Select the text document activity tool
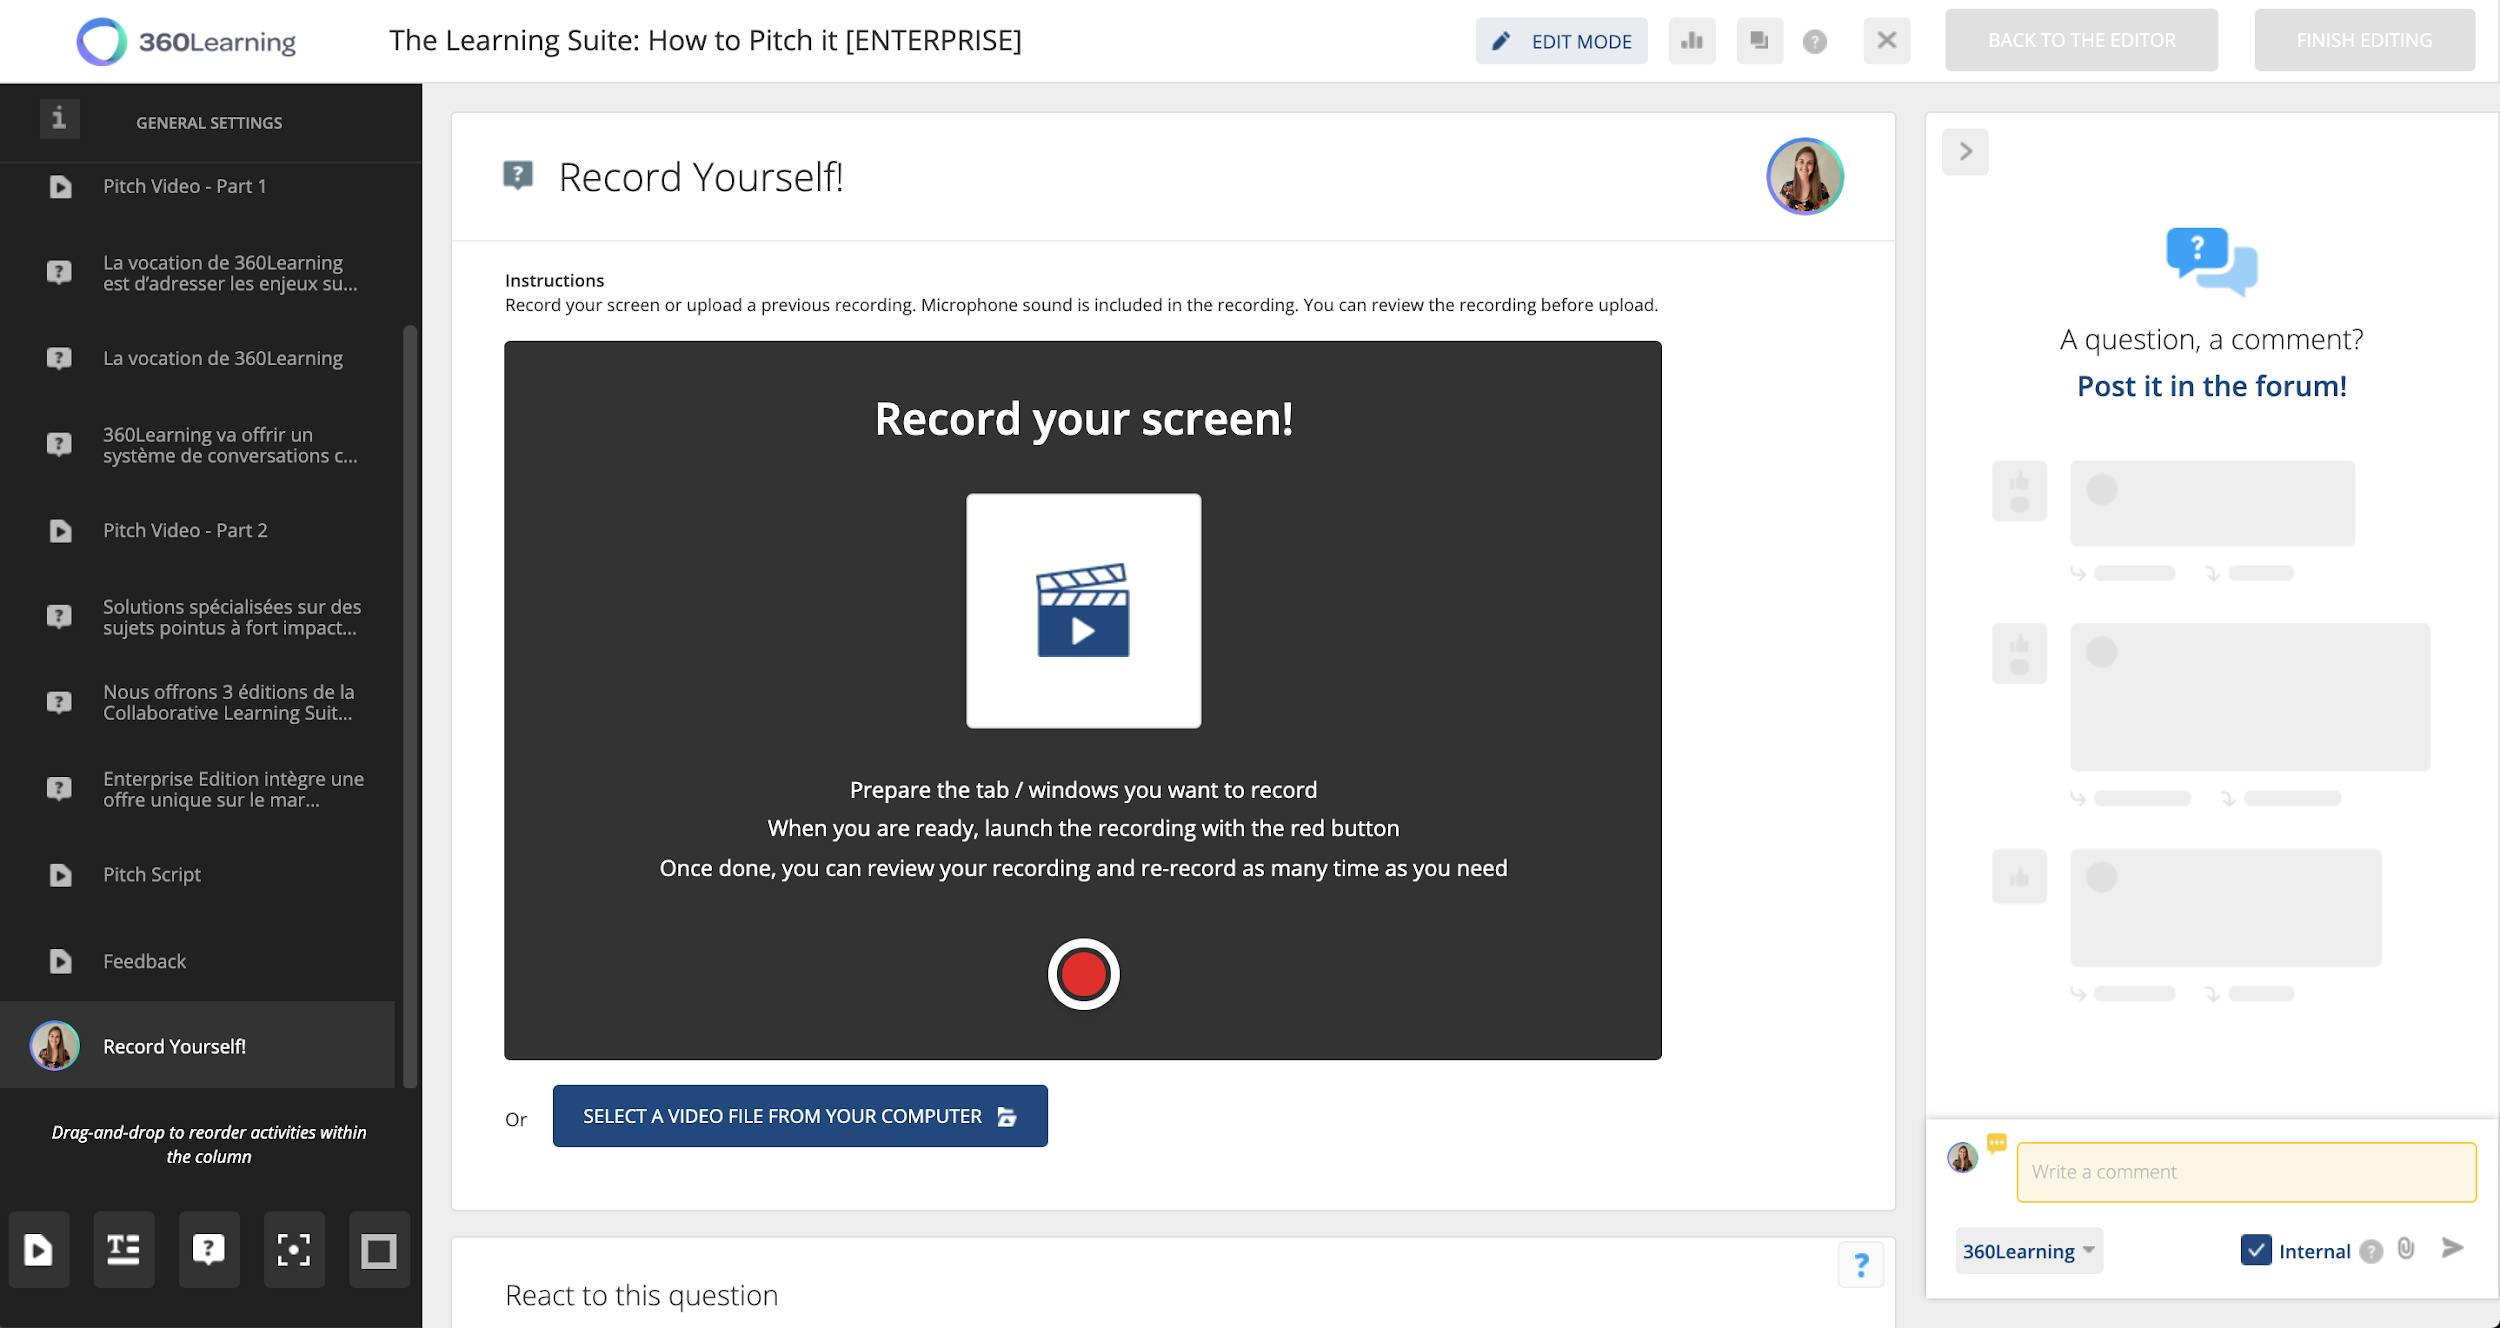The height and width of the screenshot is (1328, 2500). tap(123, 1250)
